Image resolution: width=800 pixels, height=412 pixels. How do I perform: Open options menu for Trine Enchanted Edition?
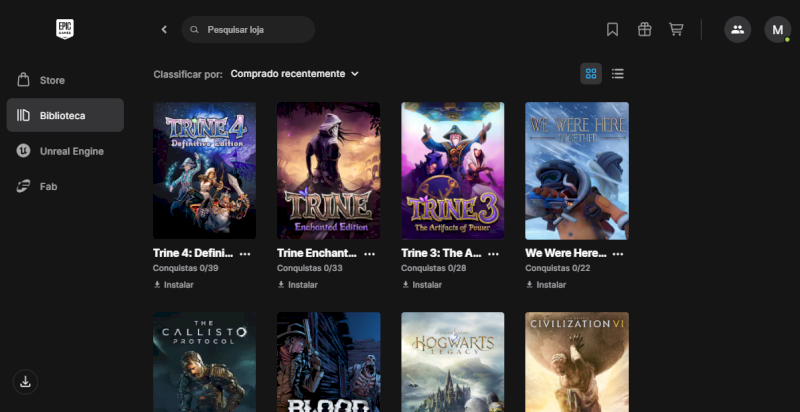[369, 253]
